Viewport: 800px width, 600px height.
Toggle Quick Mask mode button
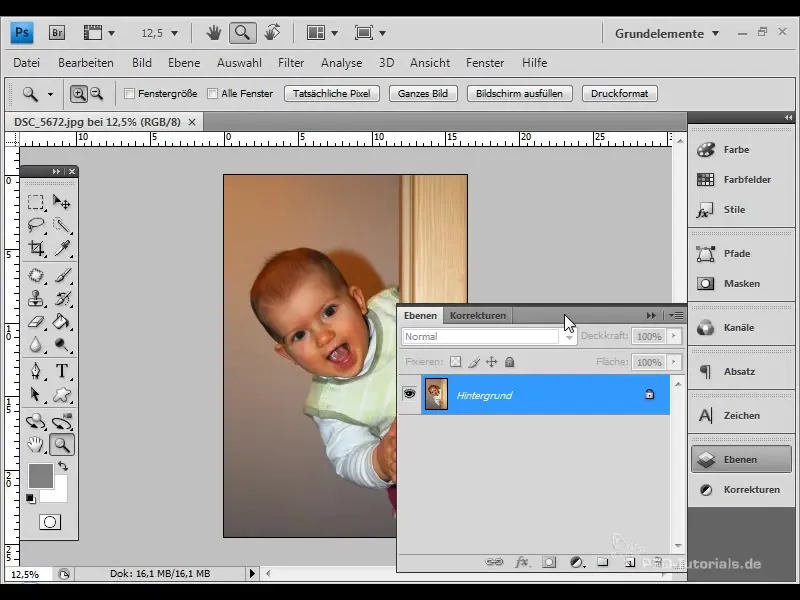point(49,522)
